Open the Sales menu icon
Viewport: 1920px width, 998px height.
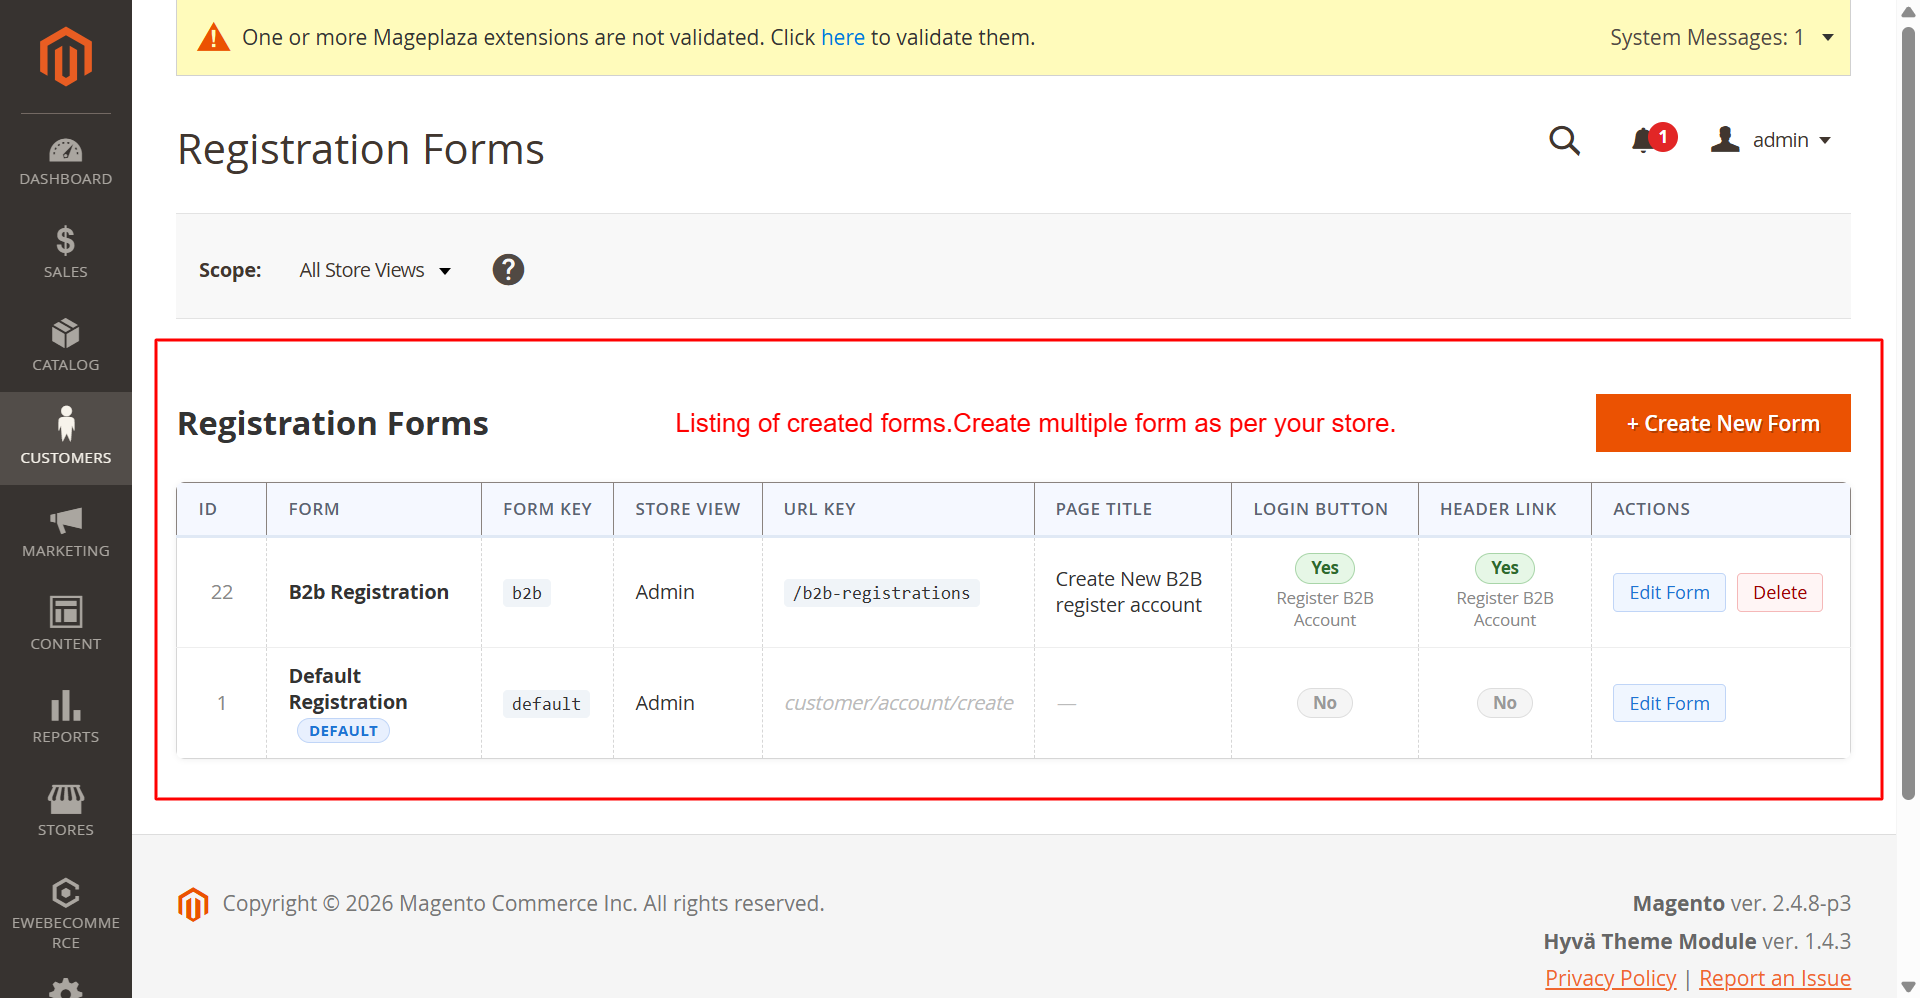tap(66, 252)
